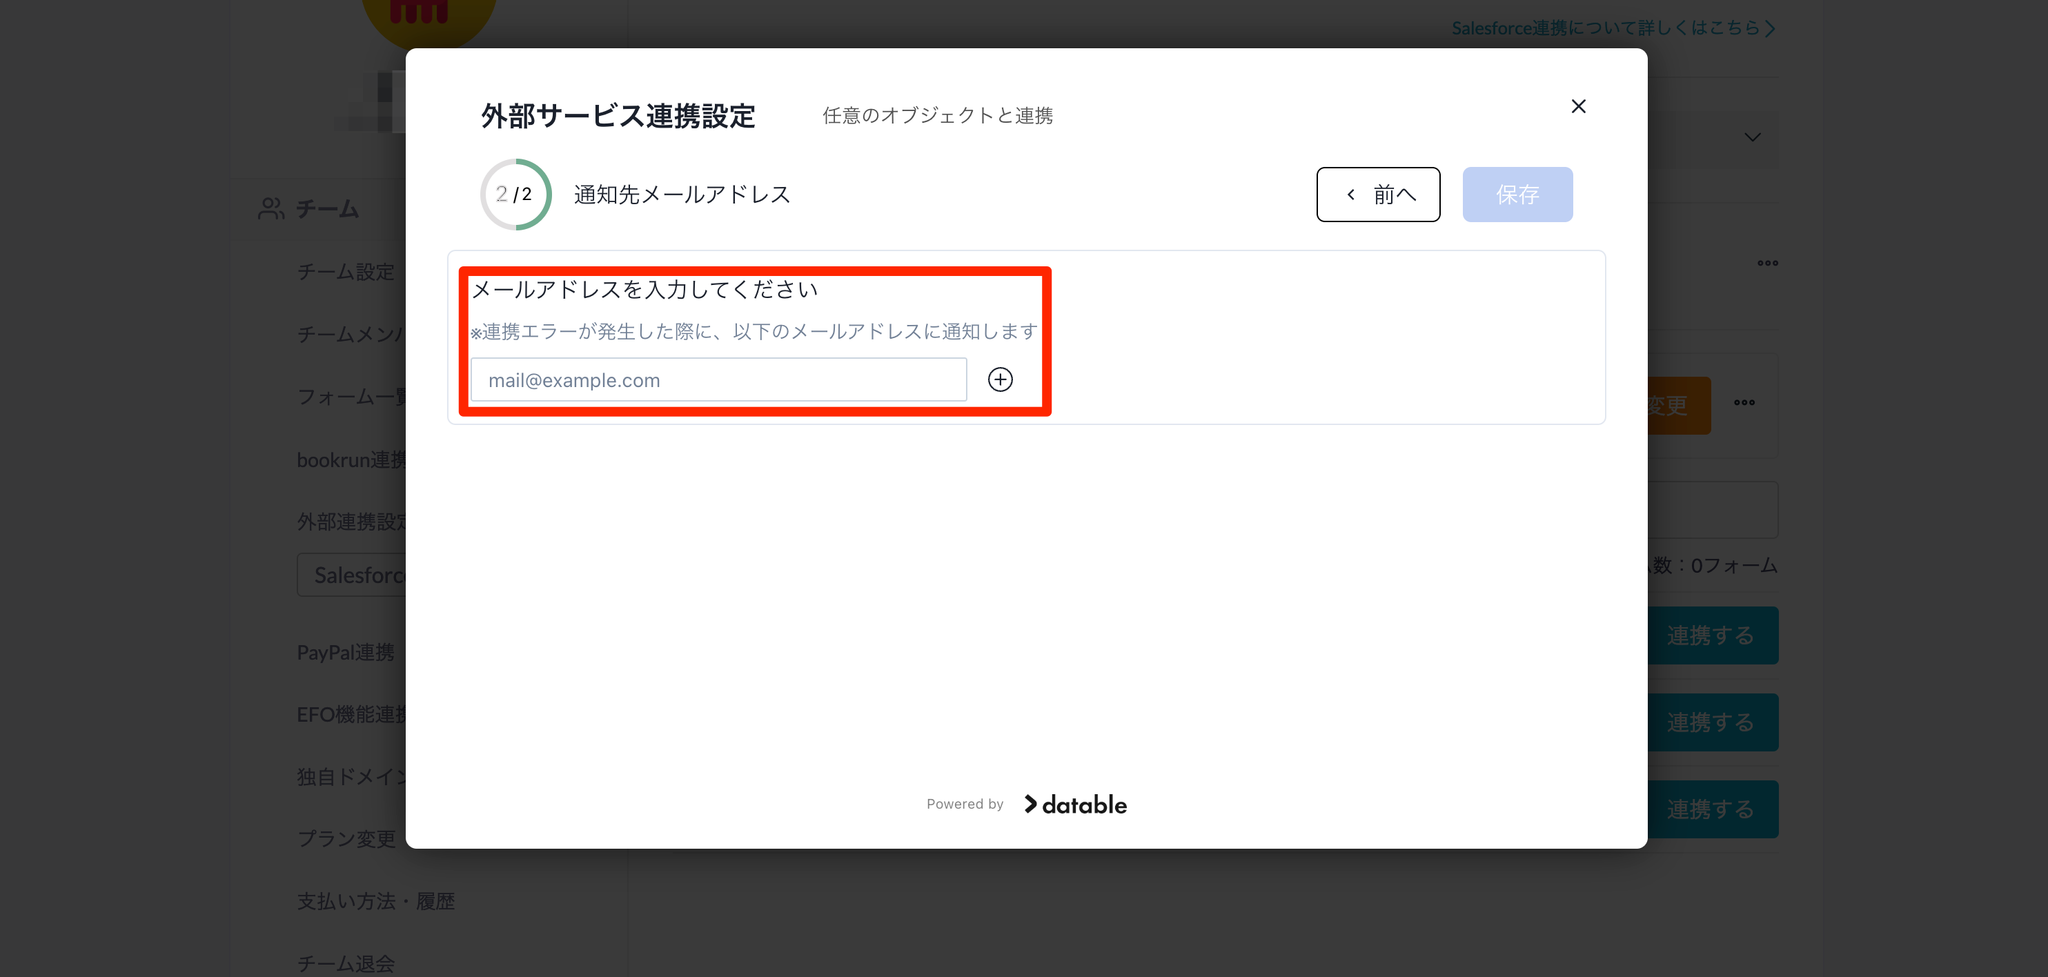Screen dimensions: 2048x977
Task: Select the Salesforce sub-item in the sidebar
Action: pyautogui.click(x=352, y=576)
